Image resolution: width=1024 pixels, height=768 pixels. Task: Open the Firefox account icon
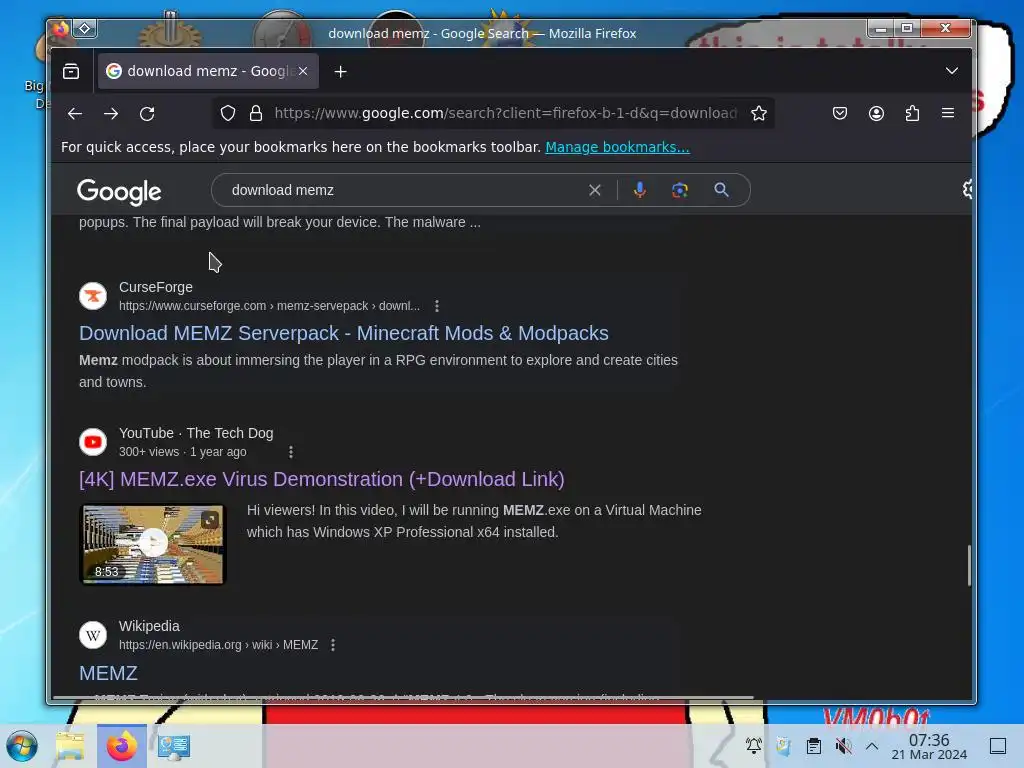[876, 113]
